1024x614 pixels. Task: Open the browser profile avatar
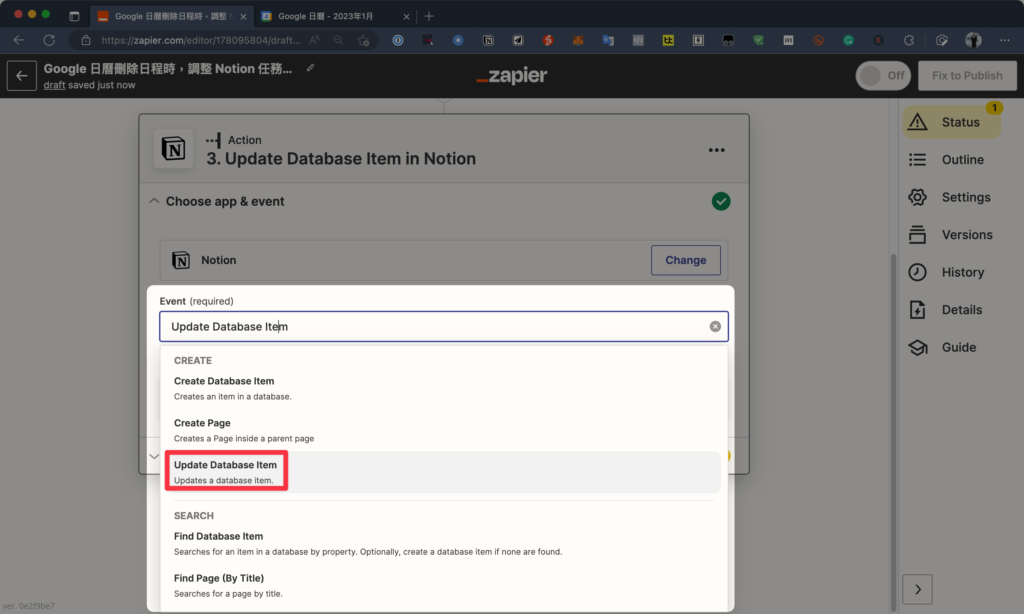coord(973,40)
